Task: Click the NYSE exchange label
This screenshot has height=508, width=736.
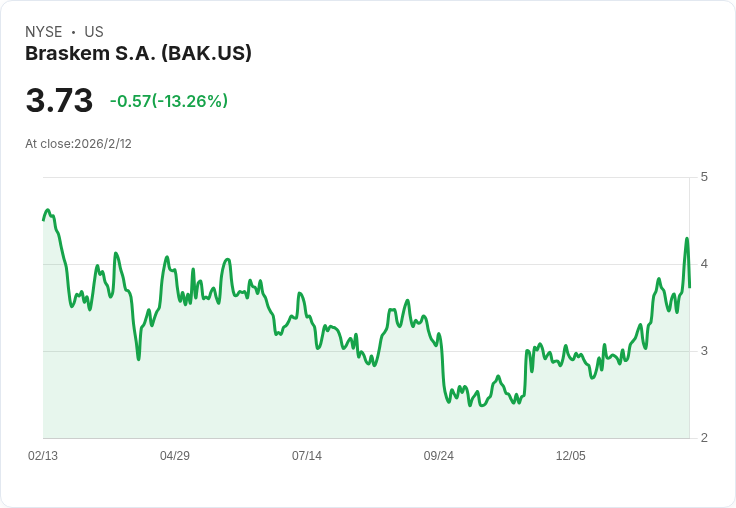Action: 43,32
